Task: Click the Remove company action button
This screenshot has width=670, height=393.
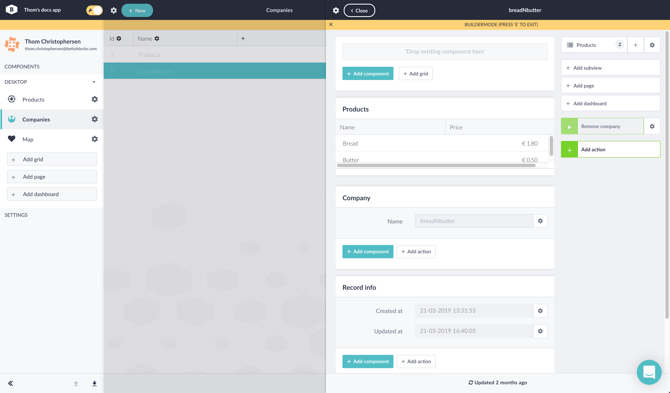Action: 602,126
